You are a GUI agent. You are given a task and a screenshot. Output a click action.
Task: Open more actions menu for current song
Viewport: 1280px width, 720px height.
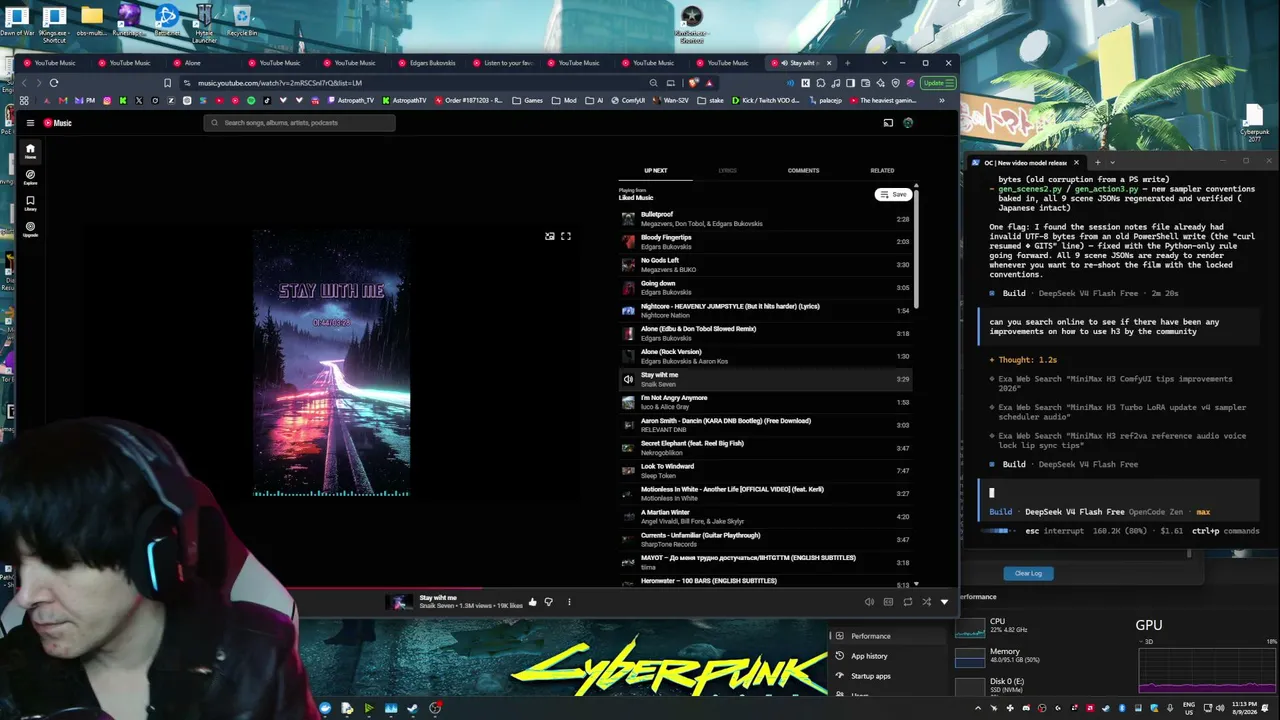[x=569, y=602]
